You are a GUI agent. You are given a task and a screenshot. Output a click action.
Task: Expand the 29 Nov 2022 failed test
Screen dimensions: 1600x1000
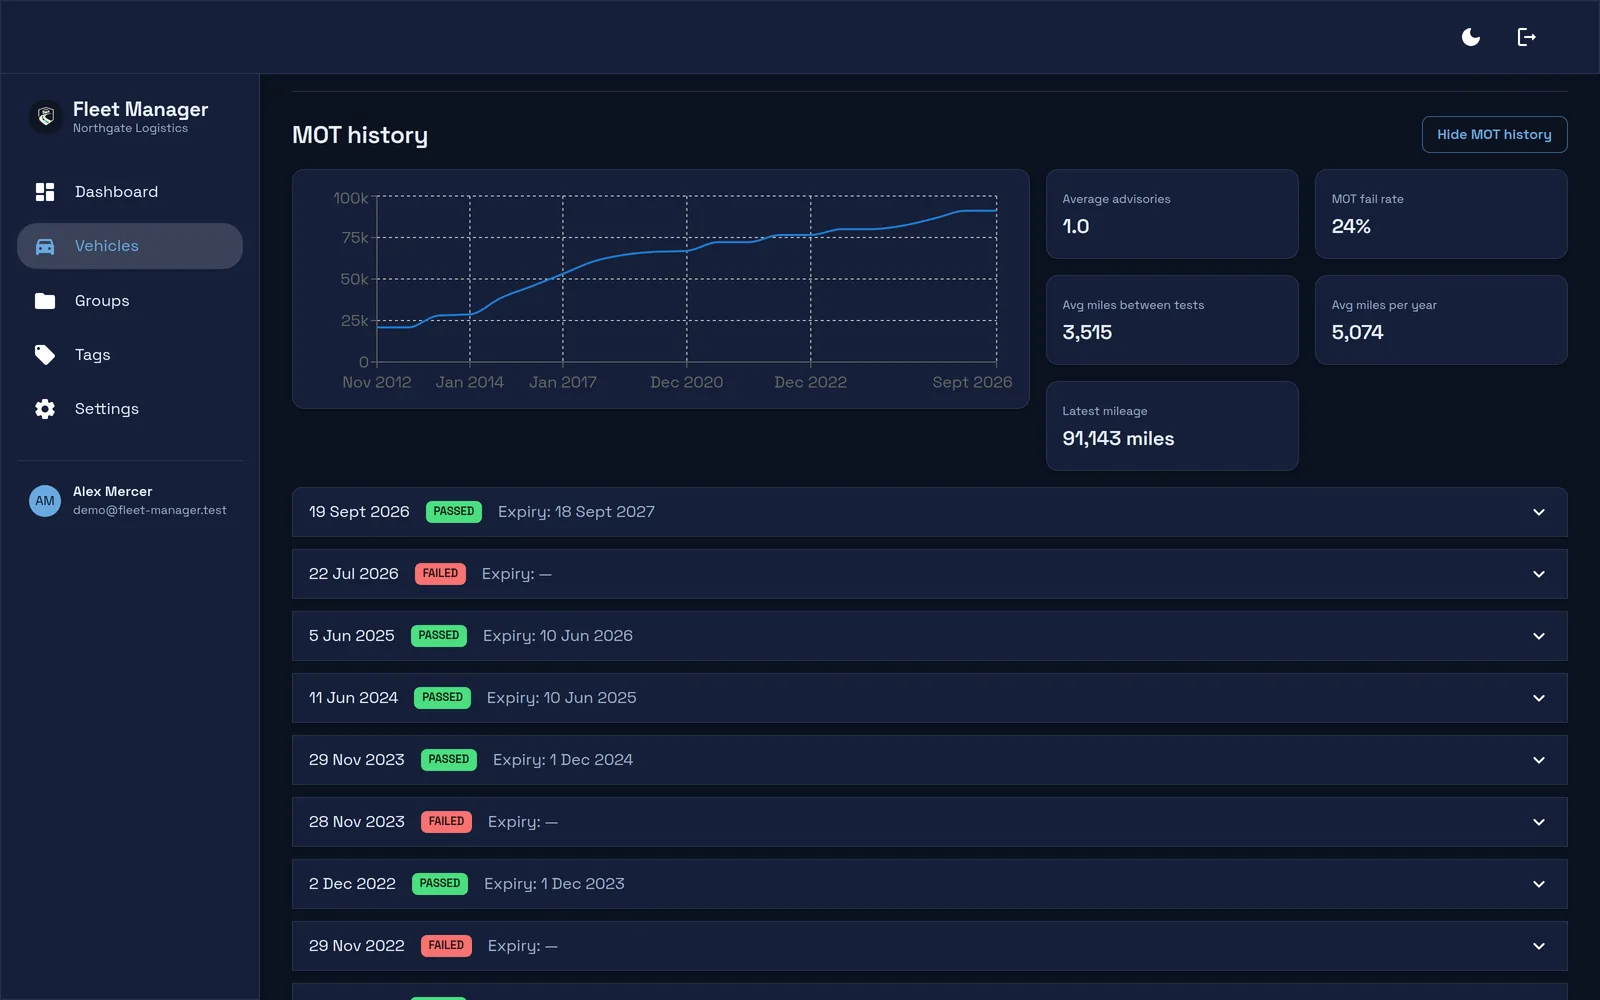(x=929, y=946)
